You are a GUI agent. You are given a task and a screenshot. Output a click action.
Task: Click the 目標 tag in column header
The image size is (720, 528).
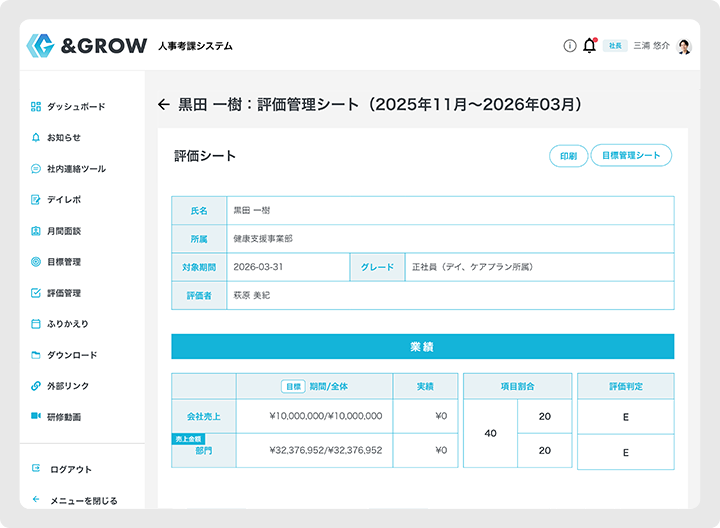[x=293, y=387]
